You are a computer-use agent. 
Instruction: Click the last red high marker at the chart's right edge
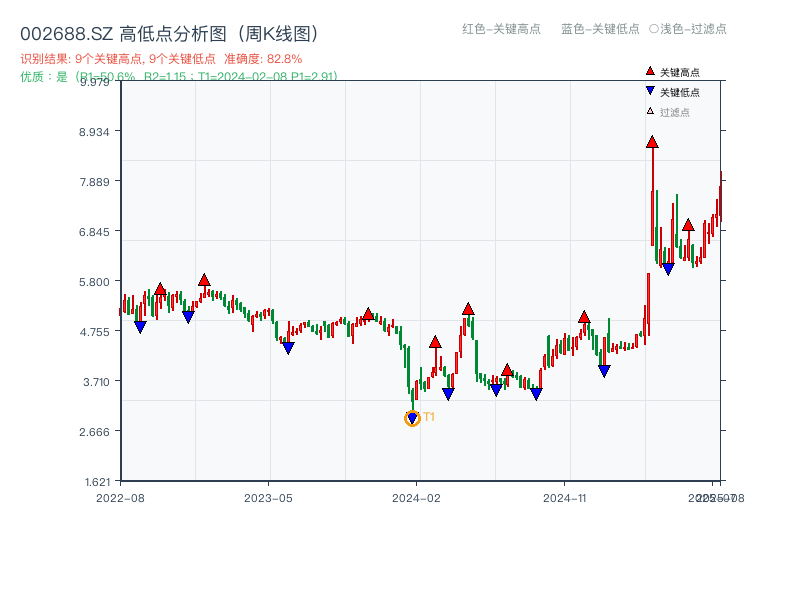[688, 225]
